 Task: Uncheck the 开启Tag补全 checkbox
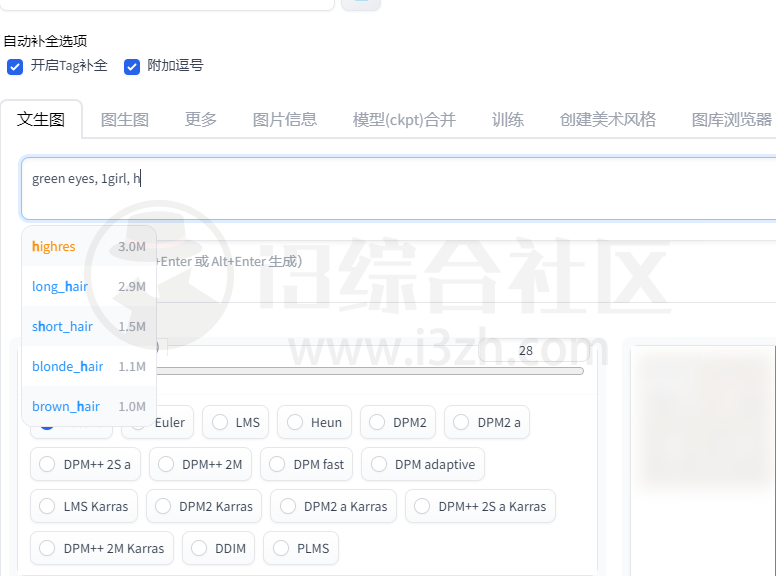[x=15, y=66]
